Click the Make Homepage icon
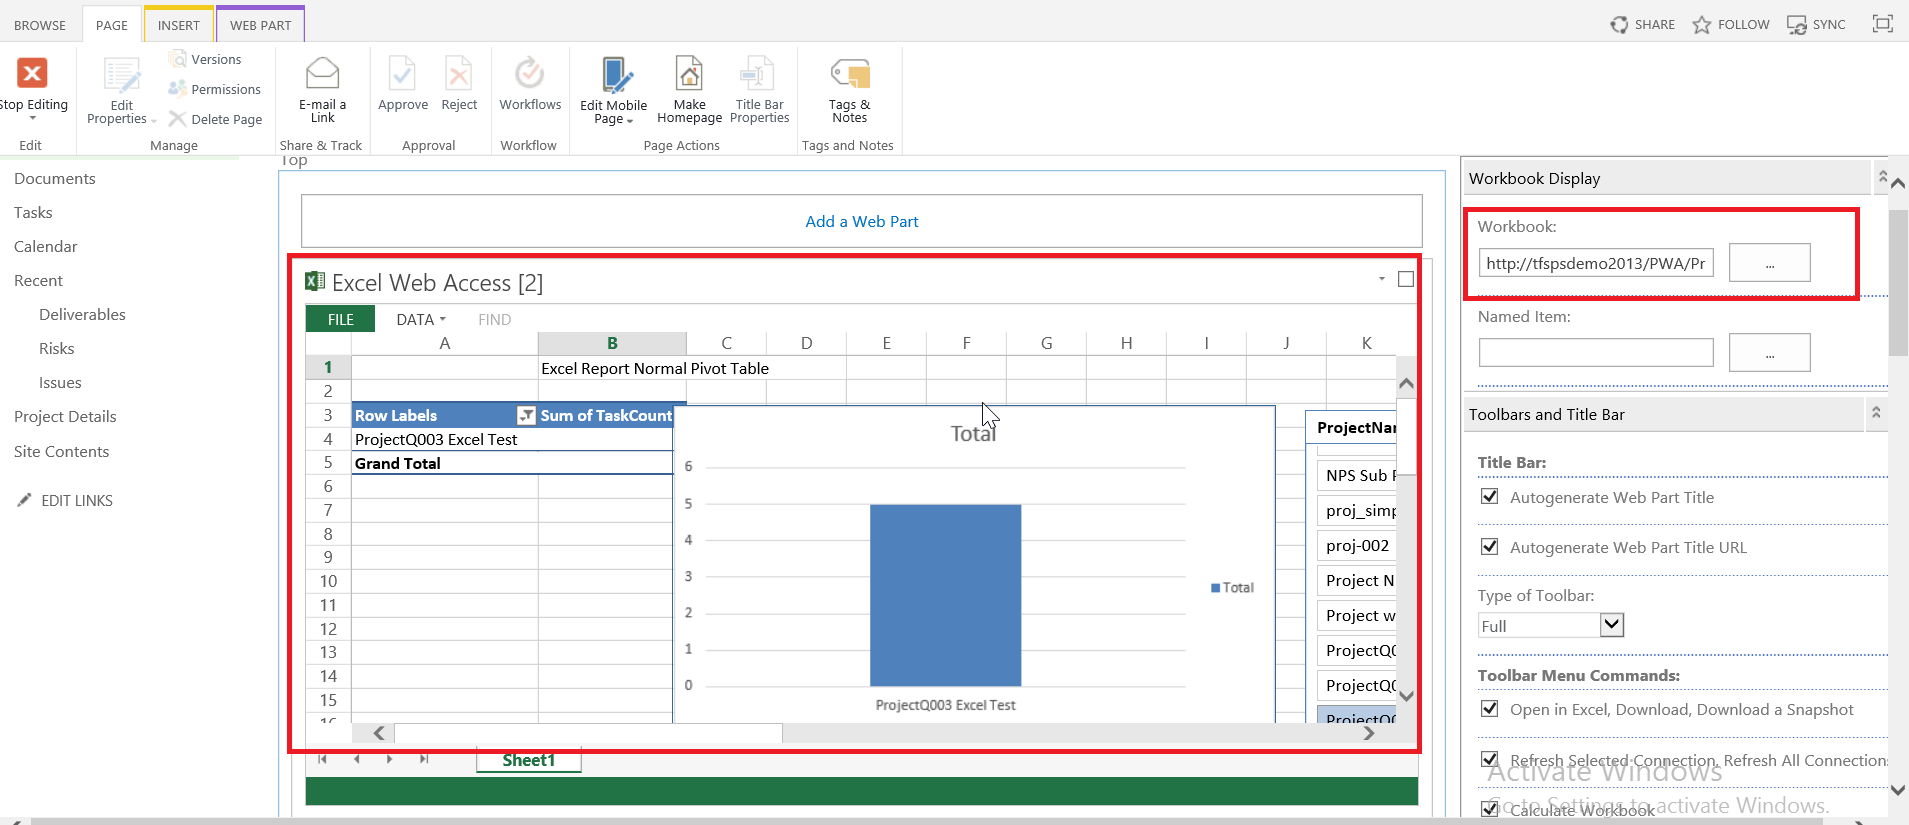This screenshot has height=825, width=1909. coord(689,74)
